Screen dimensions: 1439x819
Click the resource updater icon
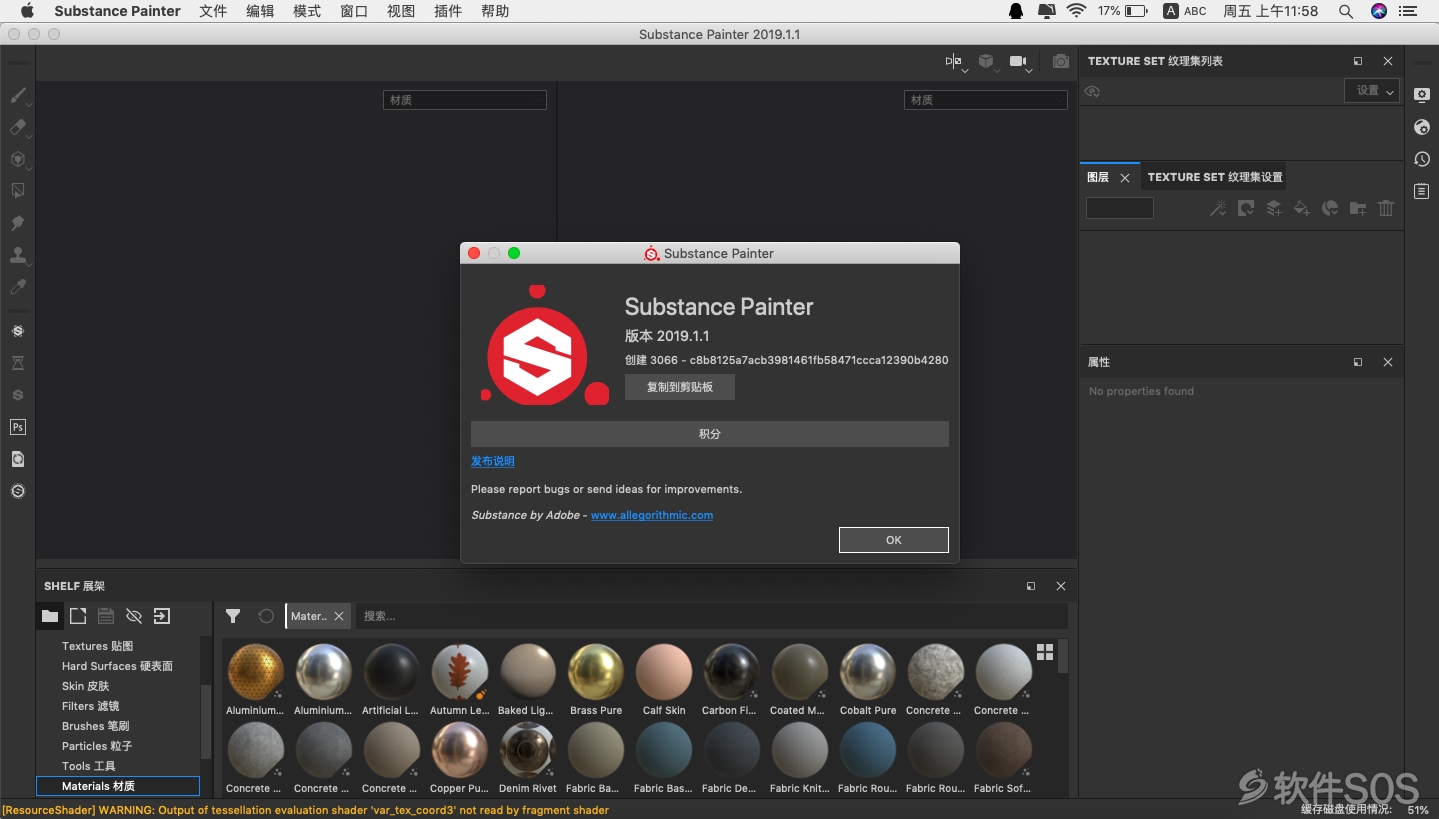[18, 459]
